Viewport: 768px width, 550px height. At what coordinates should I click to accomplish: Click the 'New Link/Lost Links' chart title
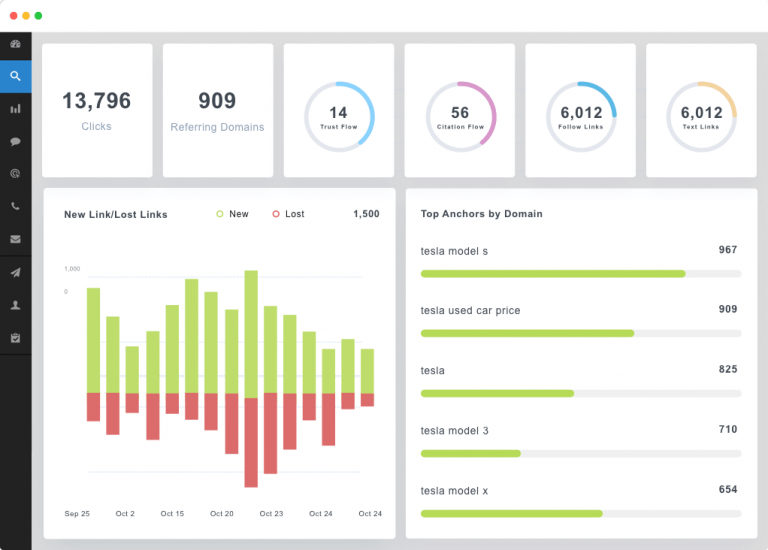(116, 215)
